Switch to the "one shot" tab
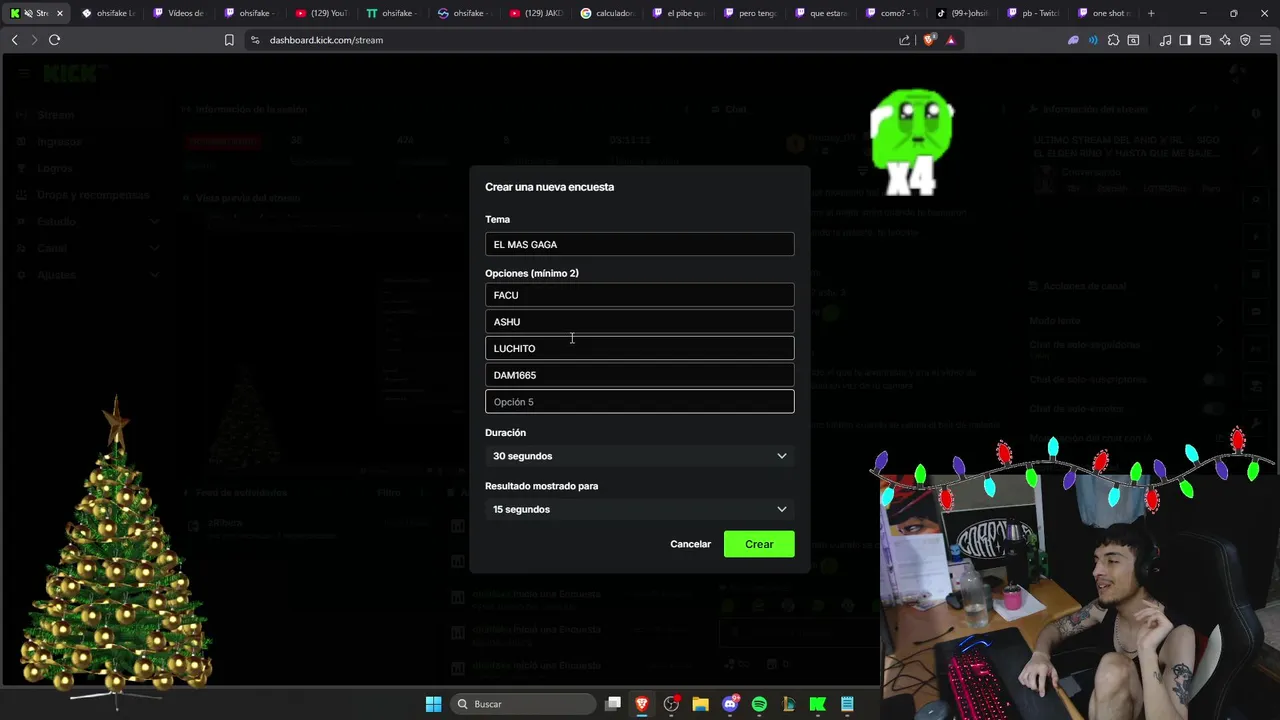 click(x=1102, y=13)
